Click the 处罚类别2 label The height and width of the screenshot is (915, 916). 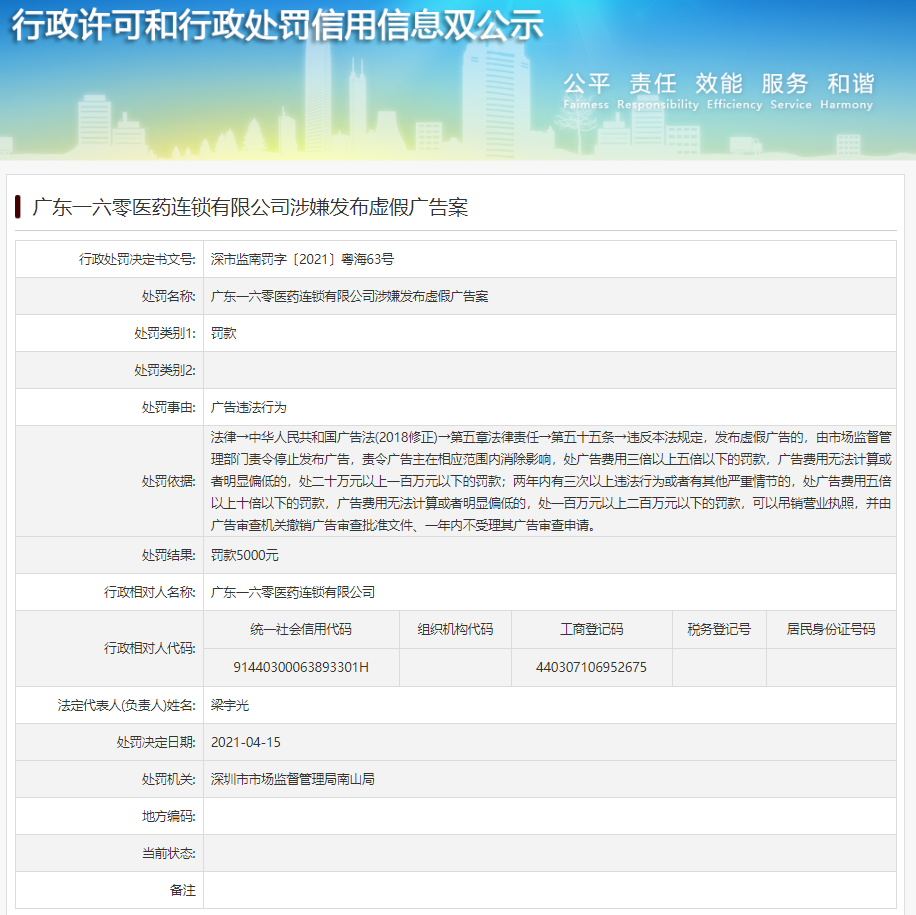[165, 370]
